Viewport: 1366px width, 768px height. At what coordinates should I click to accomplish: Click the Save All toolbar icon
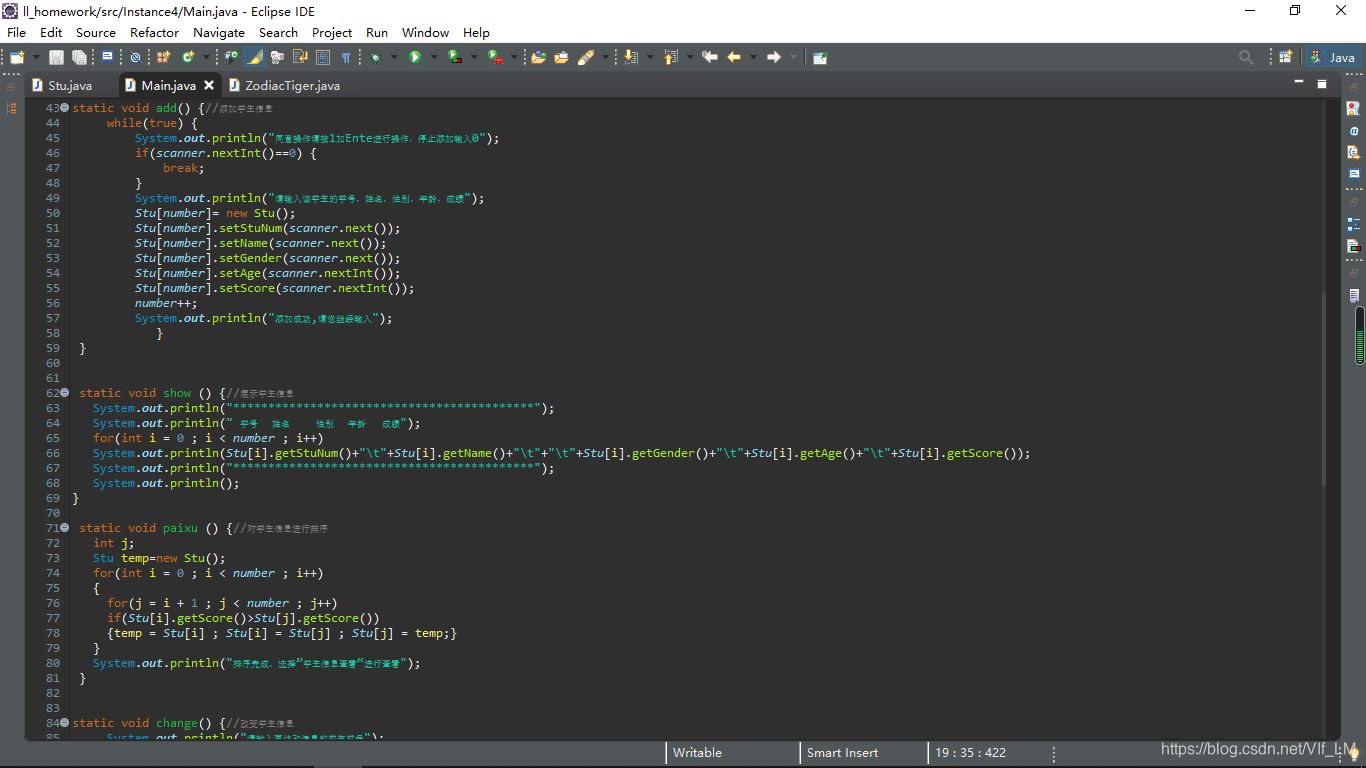78,57
